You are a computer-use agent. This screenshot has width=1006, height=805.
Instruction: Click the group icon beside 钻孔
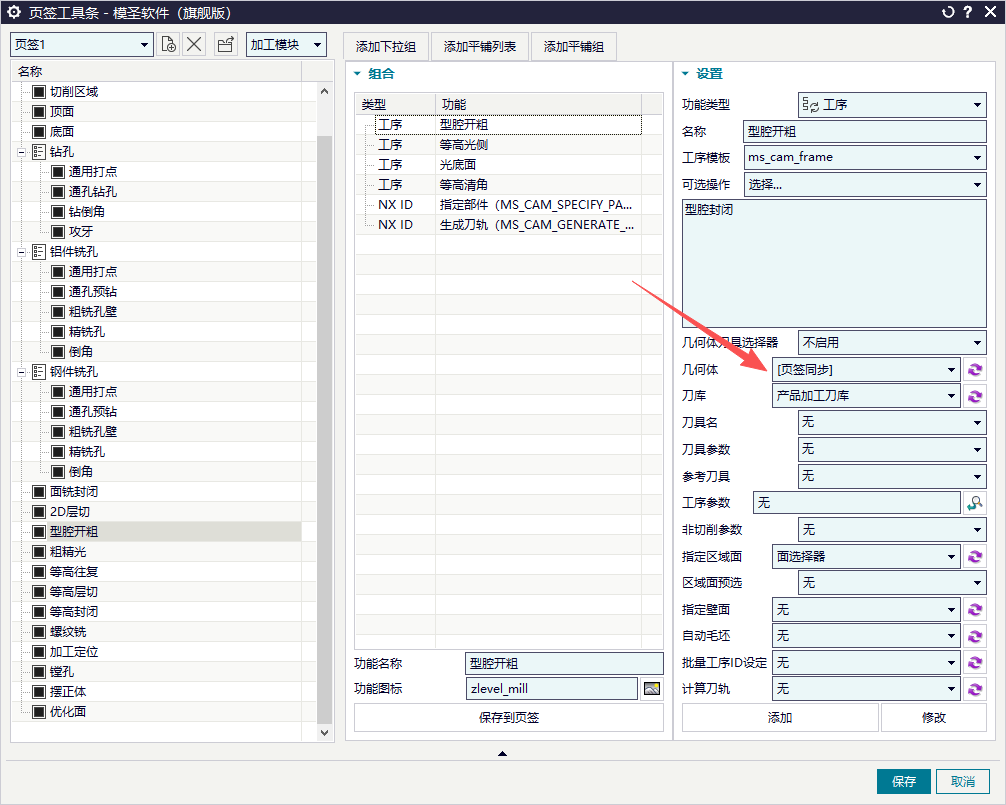[x=39, y=152]
